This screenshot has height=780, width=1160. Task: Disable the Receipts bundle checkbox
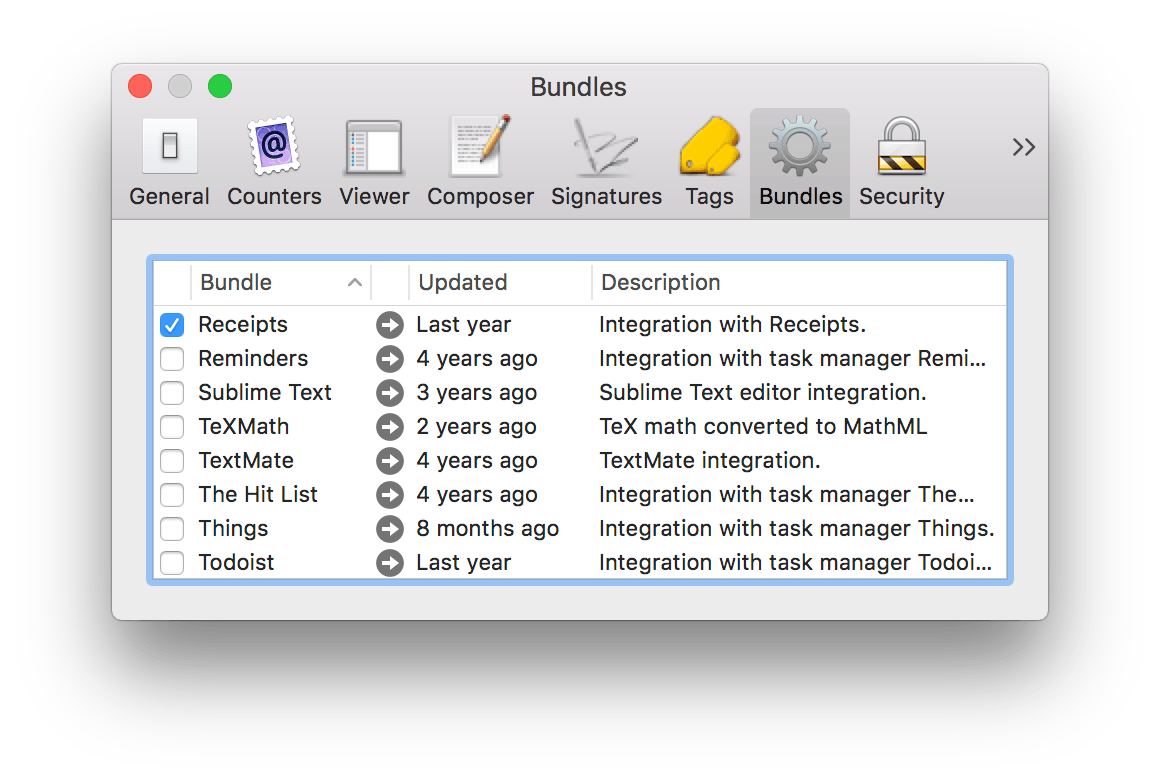coord(171,324)
